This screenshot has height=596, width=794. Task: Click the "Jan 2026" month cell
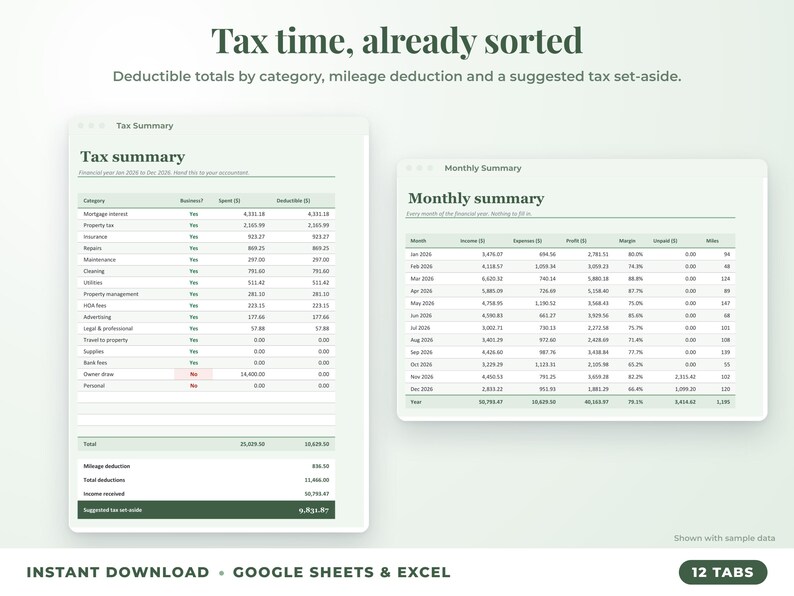point(421,254)
